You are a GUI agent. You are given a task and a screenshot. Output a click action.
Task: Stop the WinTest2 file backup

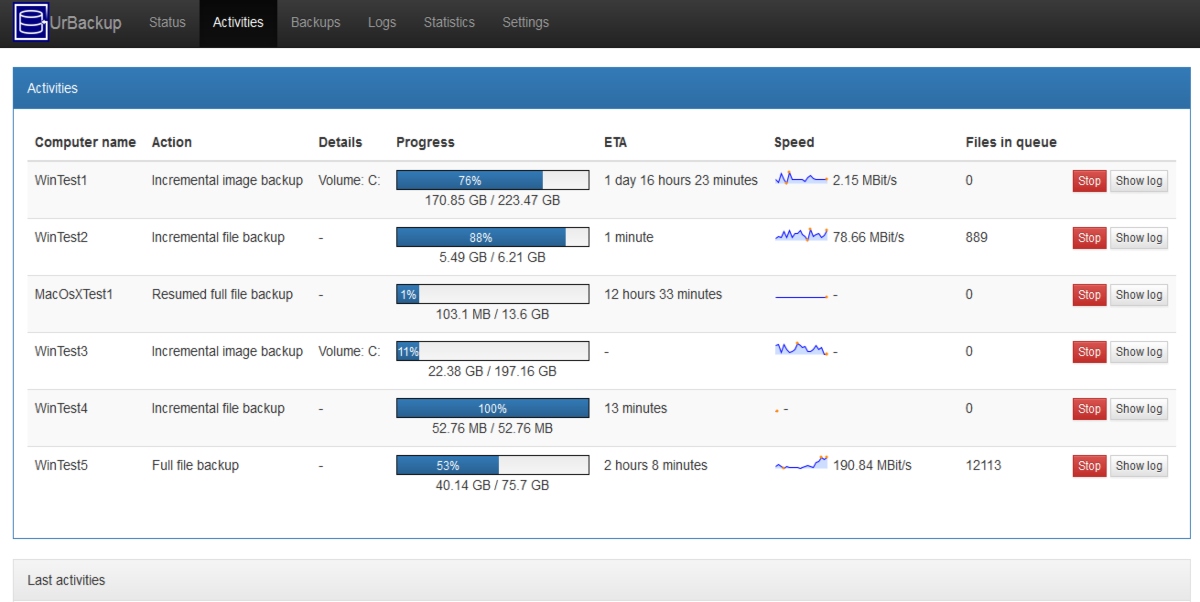tap(1089, 238)
